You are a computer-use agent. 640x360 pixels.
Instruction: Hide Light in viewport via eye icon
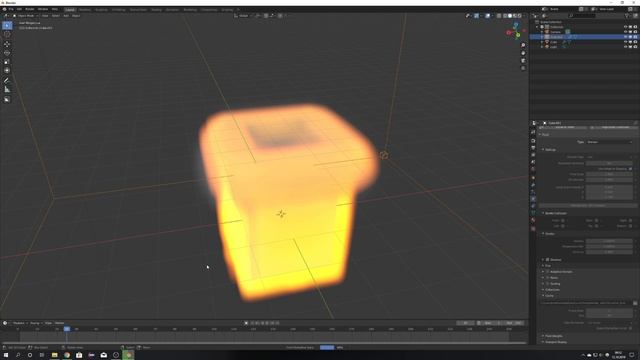tap(625, 47)
